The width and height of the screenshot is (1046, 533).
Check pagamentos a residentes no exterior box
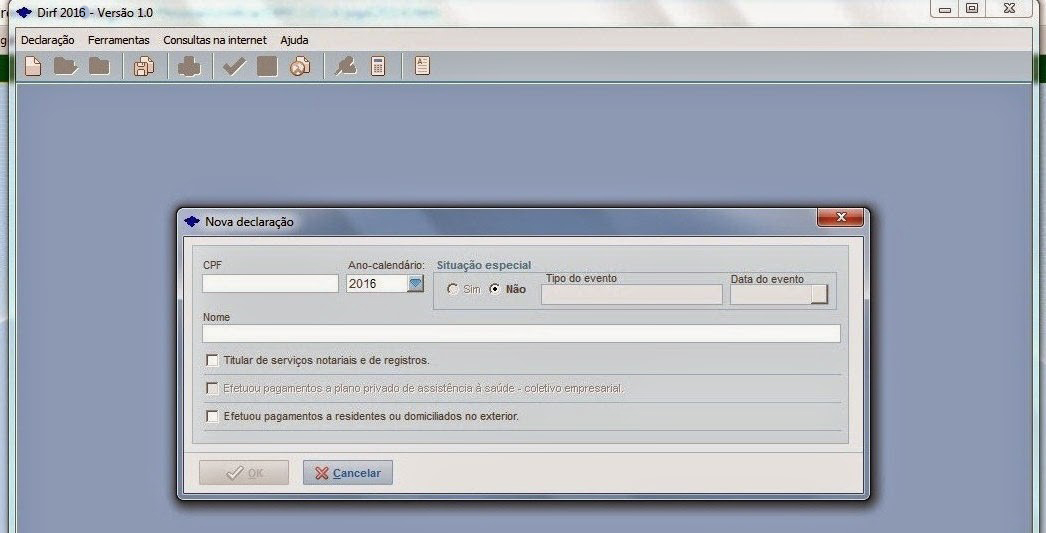click(212, 416)
